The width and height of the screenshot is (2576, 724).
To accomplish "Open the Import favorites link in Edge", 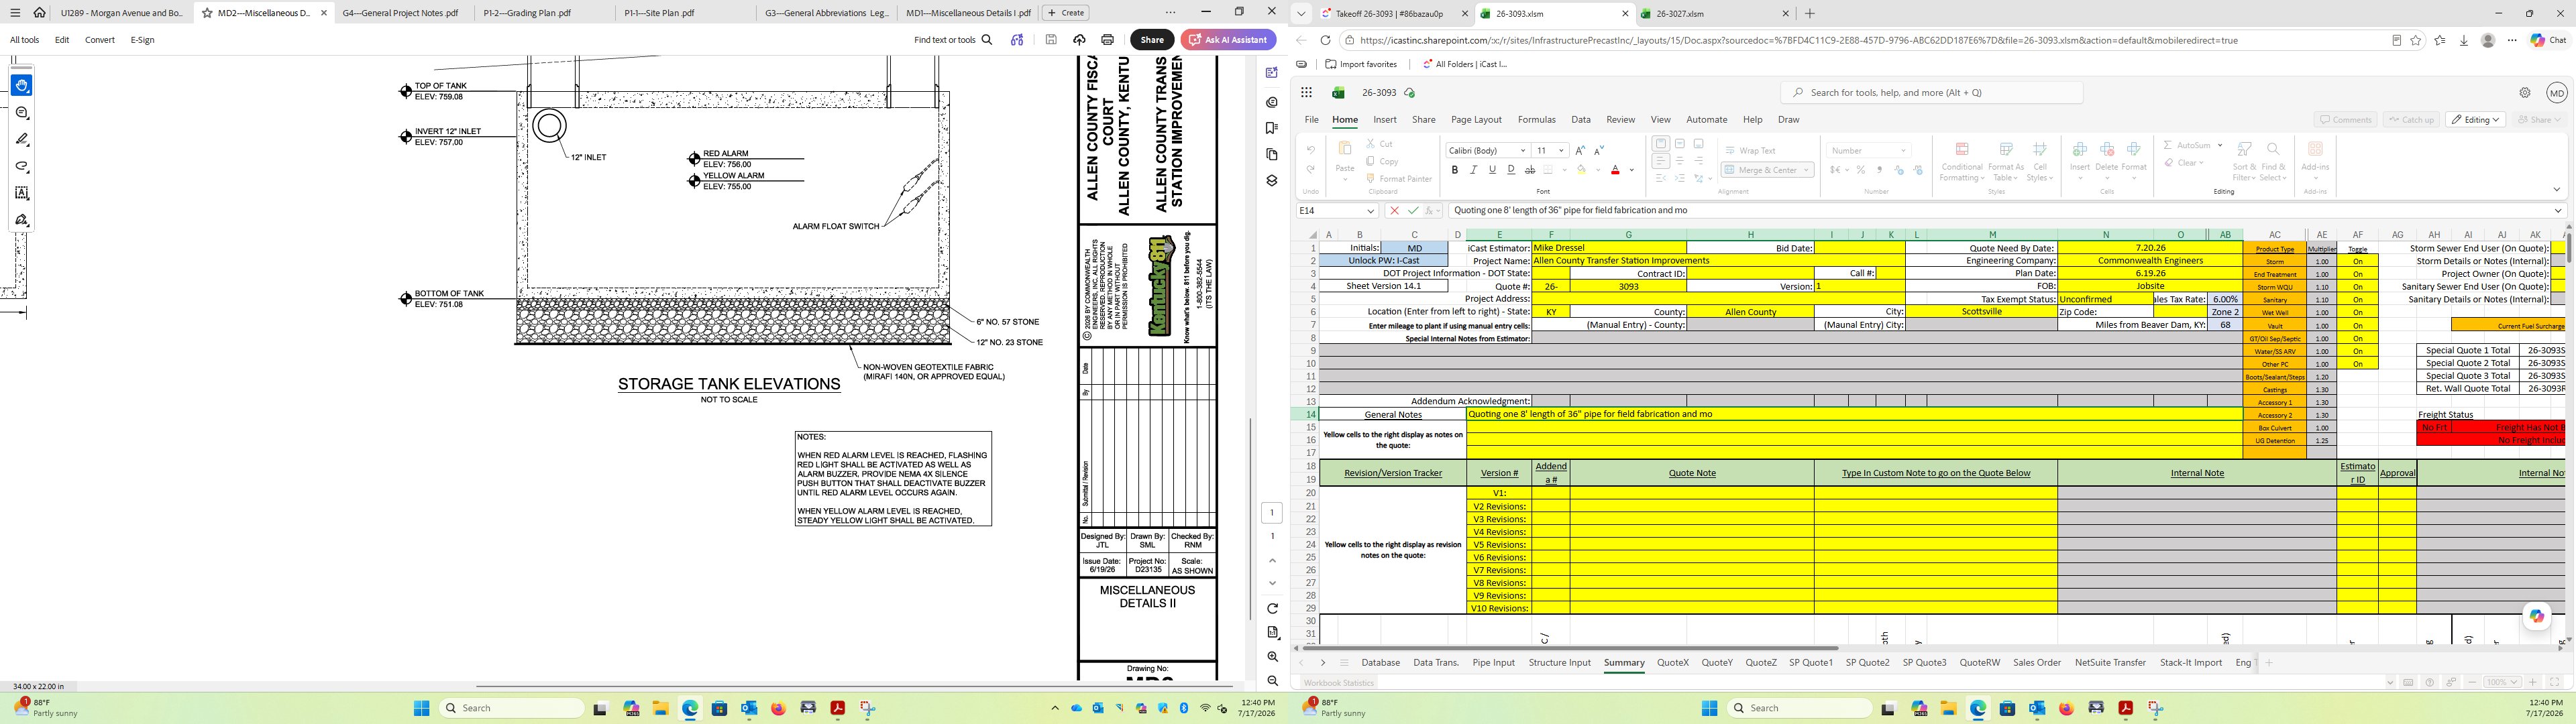I will 1361,64.
